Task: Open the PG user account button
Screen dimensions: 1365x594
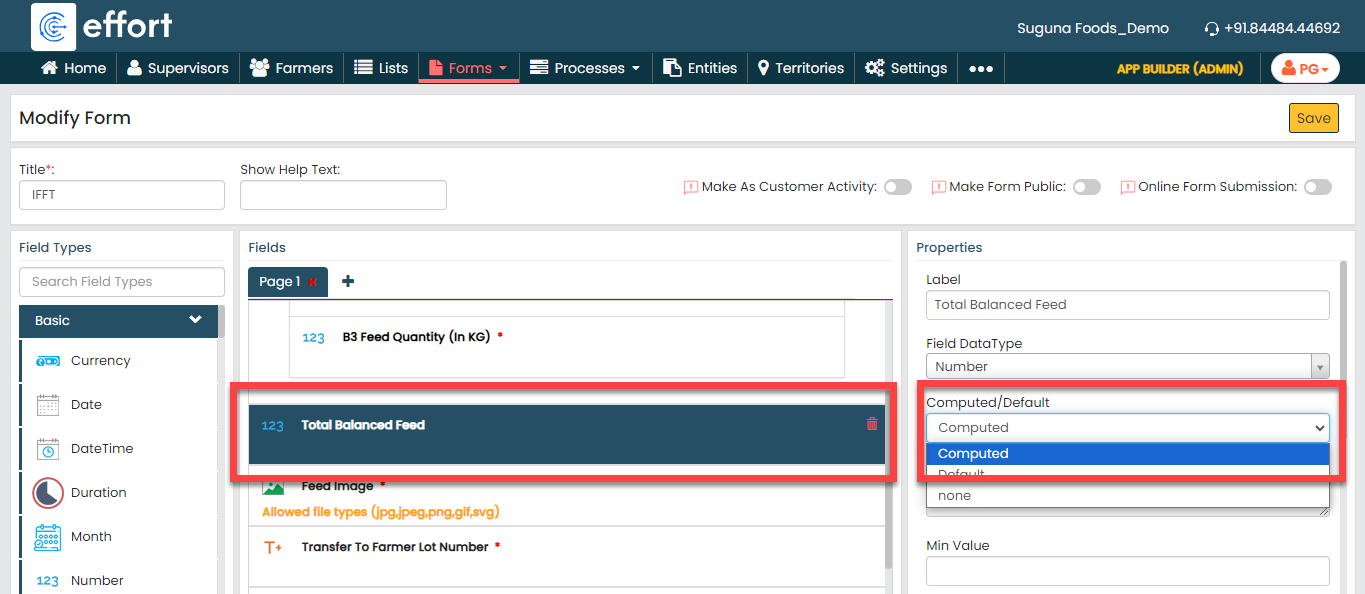Action: (1304, 69)
